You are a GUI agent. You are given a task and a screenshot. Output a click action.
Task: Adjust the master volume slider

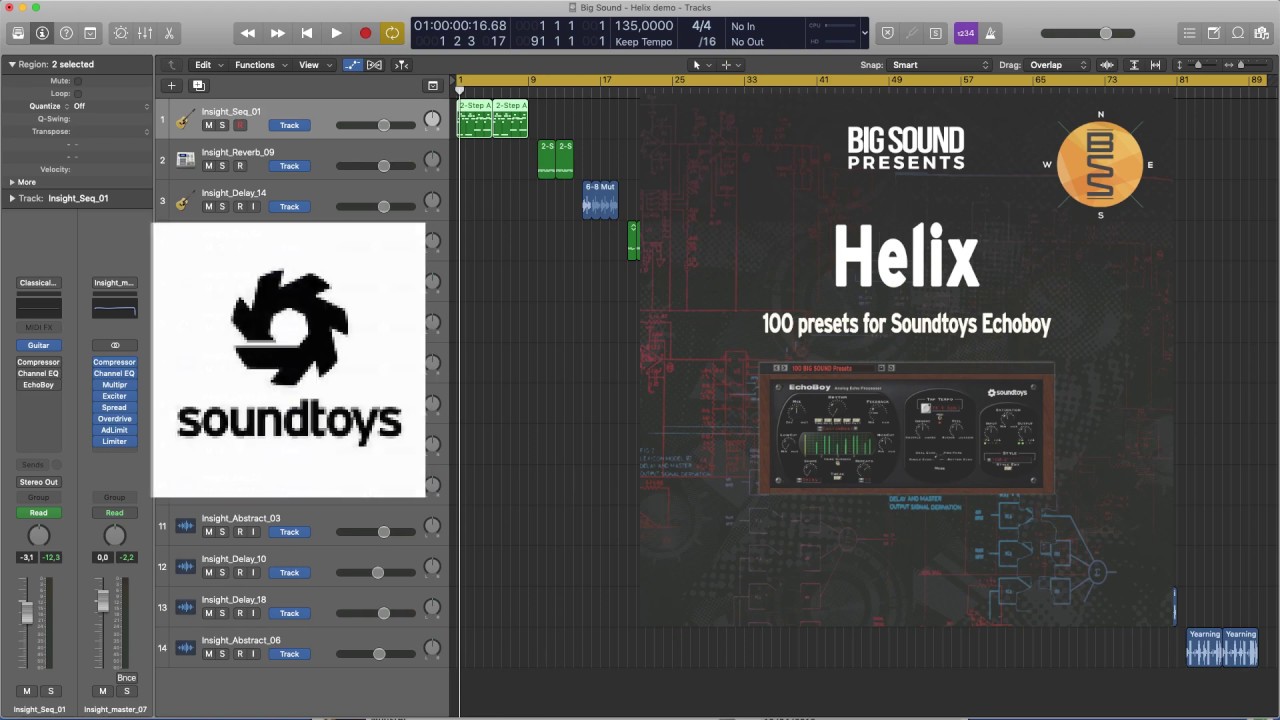pyautogui.click(x=1088, y=33)
